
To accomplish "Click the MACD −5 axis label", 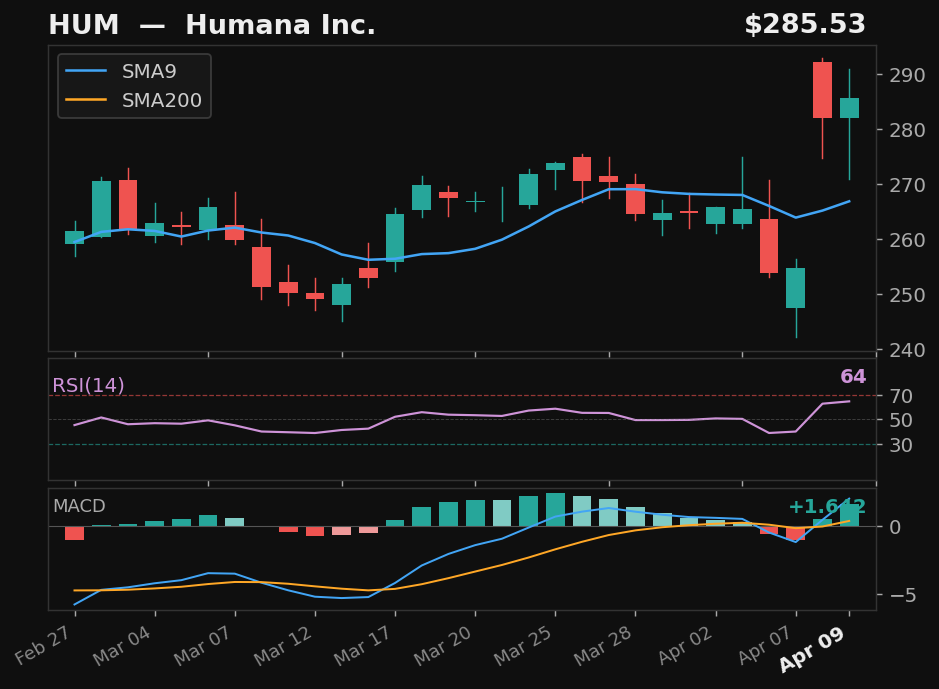I will click(902, 594).
